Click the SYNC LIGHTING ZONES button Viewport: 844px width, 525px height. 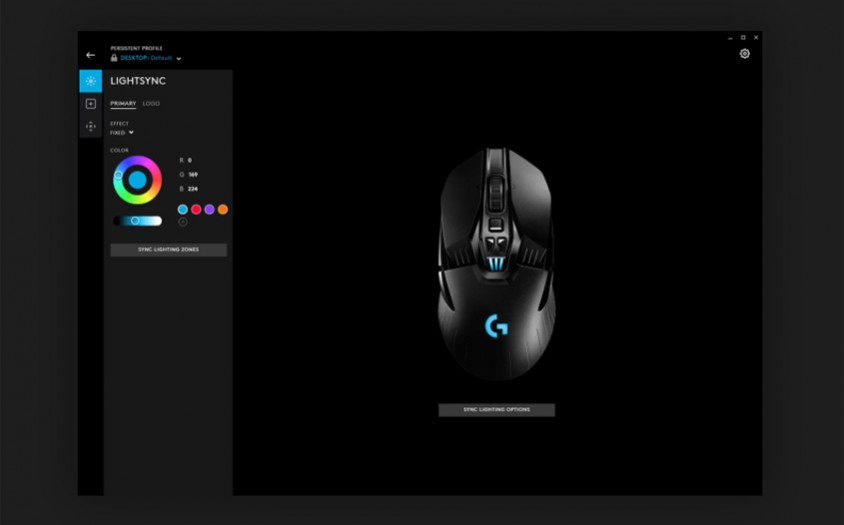(x=168, y=250)
